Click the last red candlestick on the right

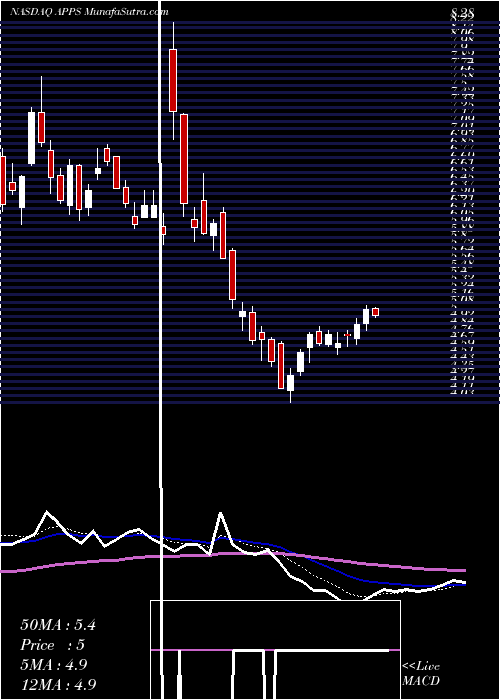click(x=375, y=312)
